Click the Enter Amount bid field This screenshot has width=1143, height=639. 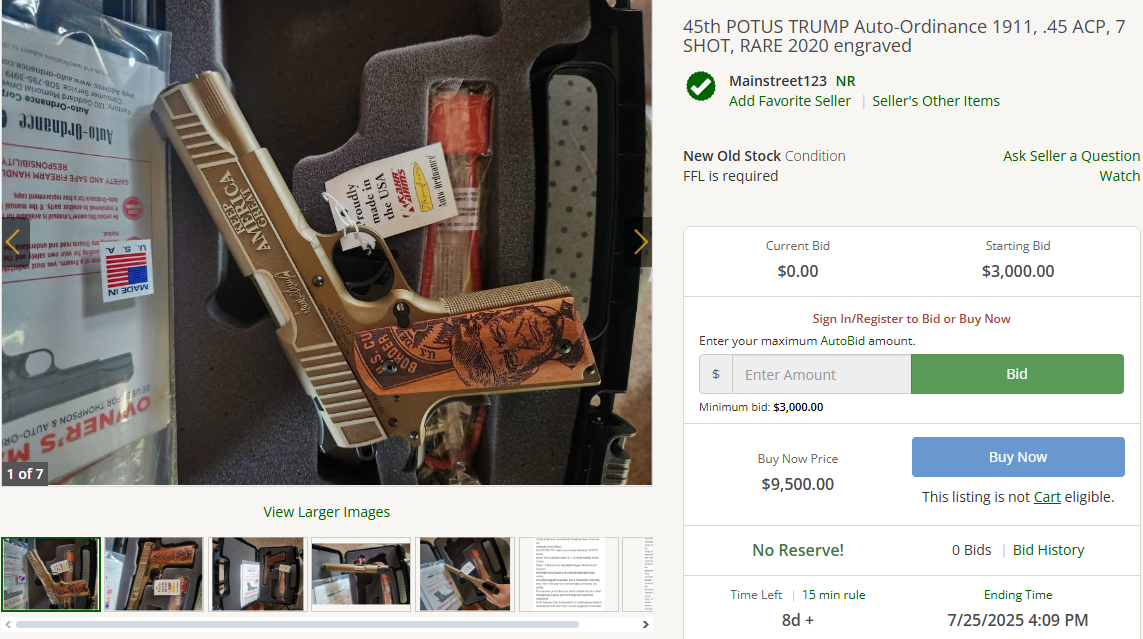(x=822, y=375)
